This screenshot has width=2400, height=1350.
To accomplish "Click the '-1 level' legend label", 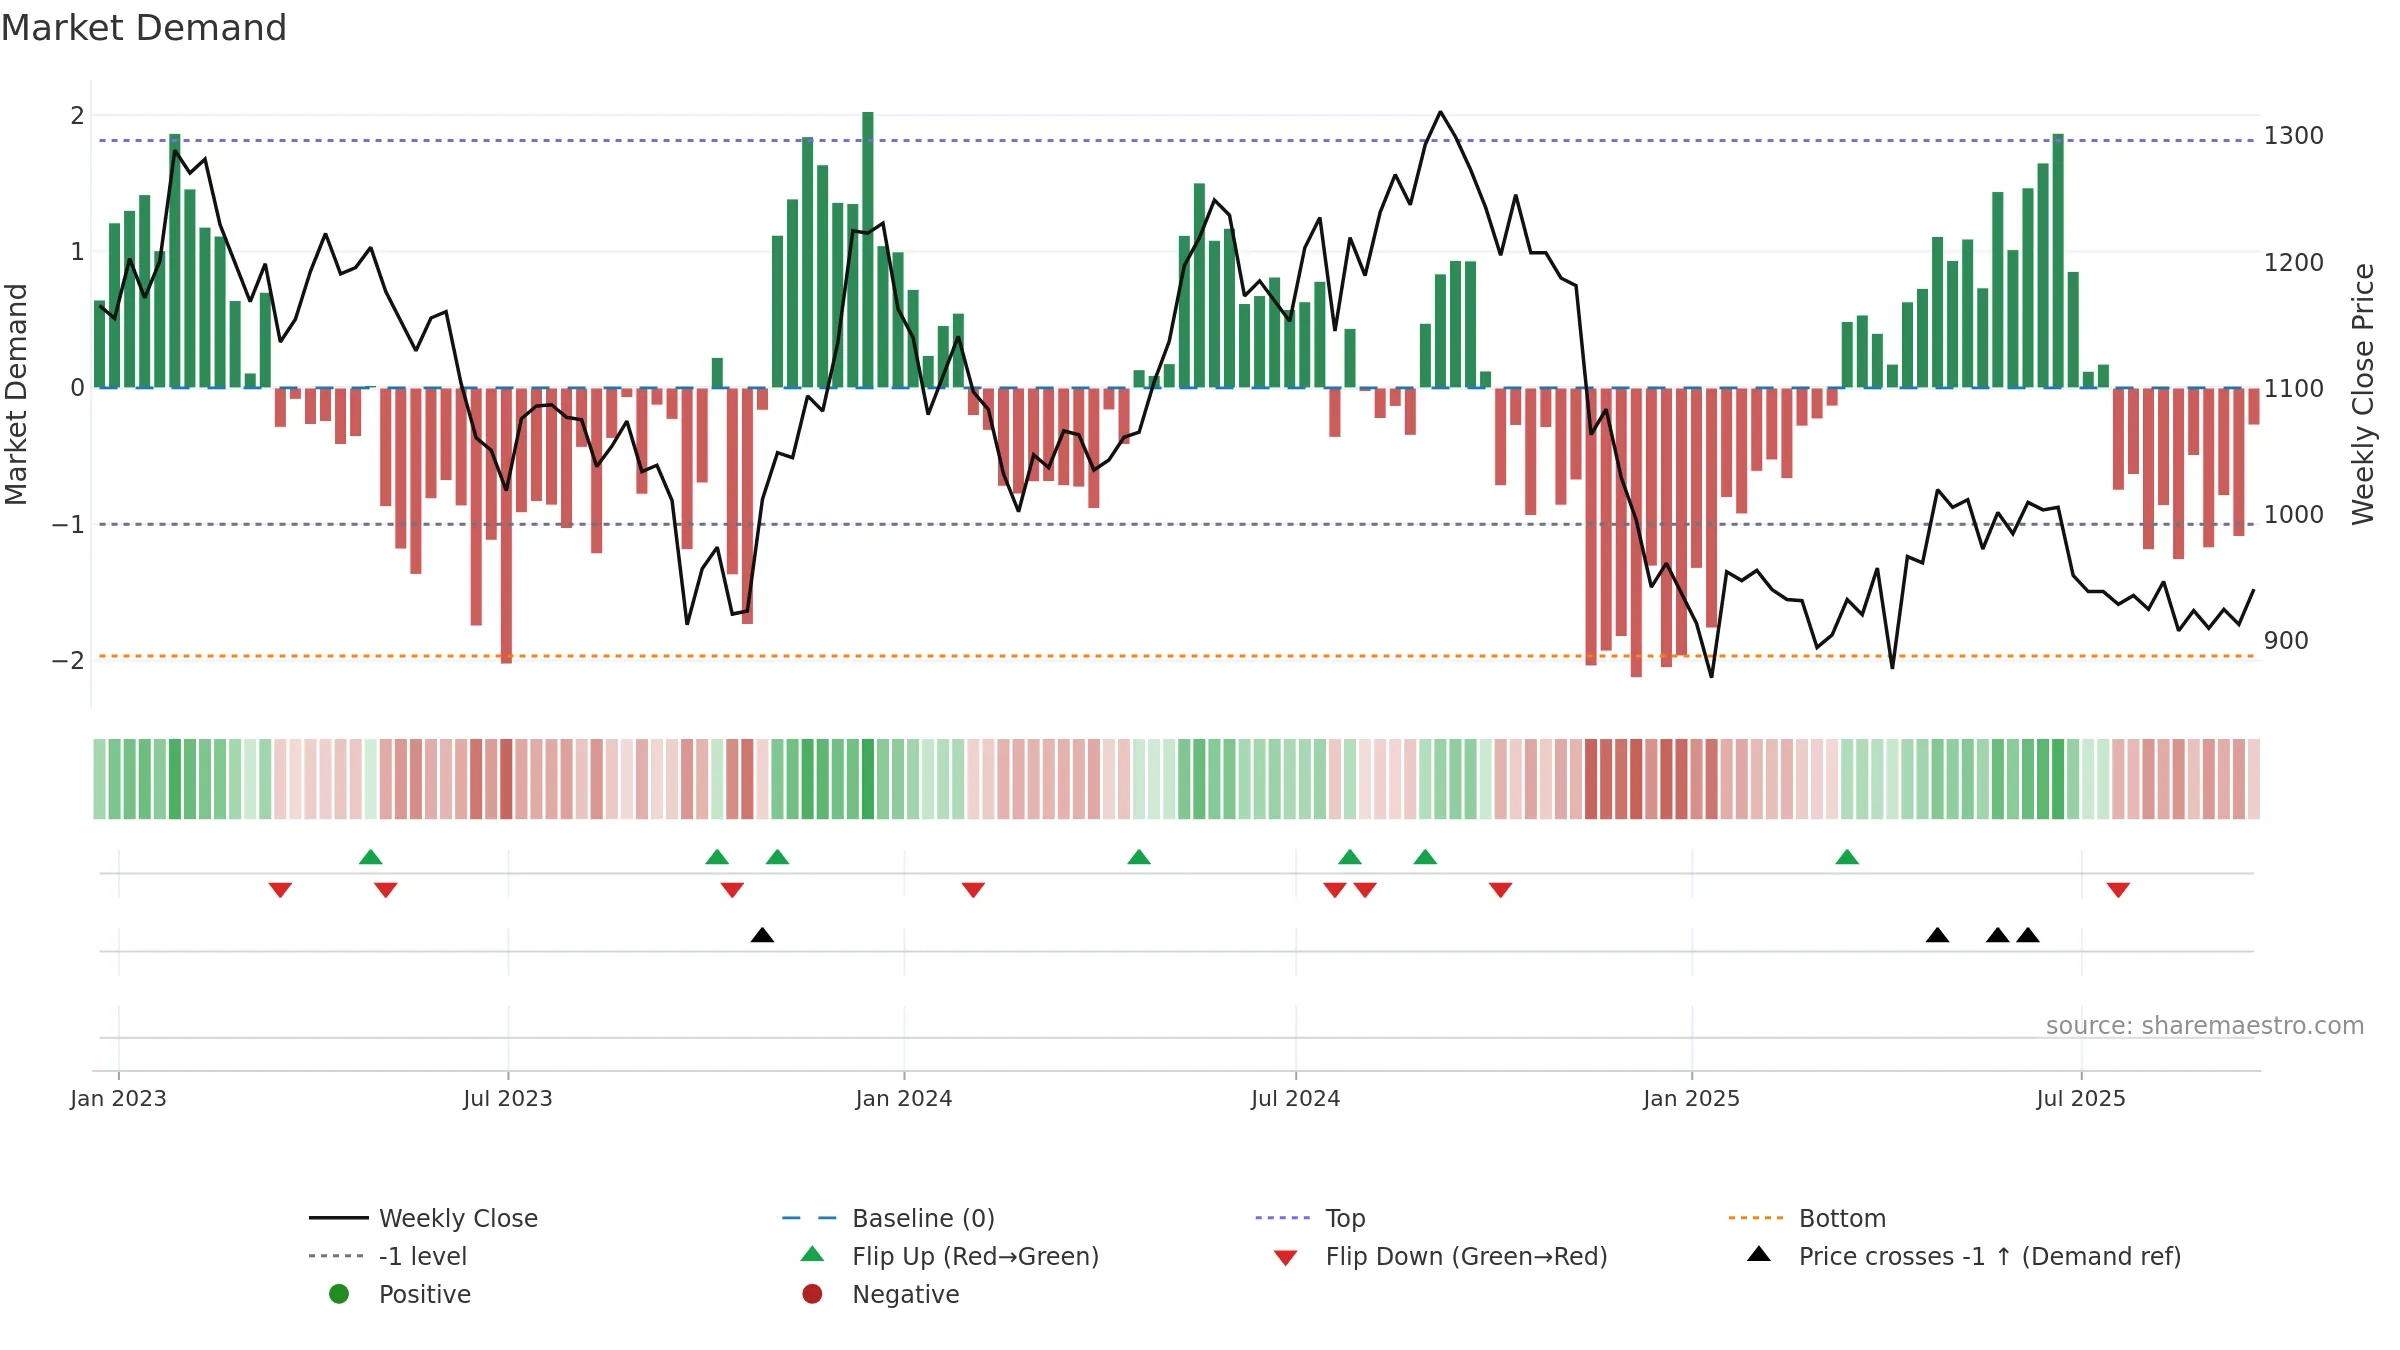I will pyautogui.click(x=423, y=1256).
